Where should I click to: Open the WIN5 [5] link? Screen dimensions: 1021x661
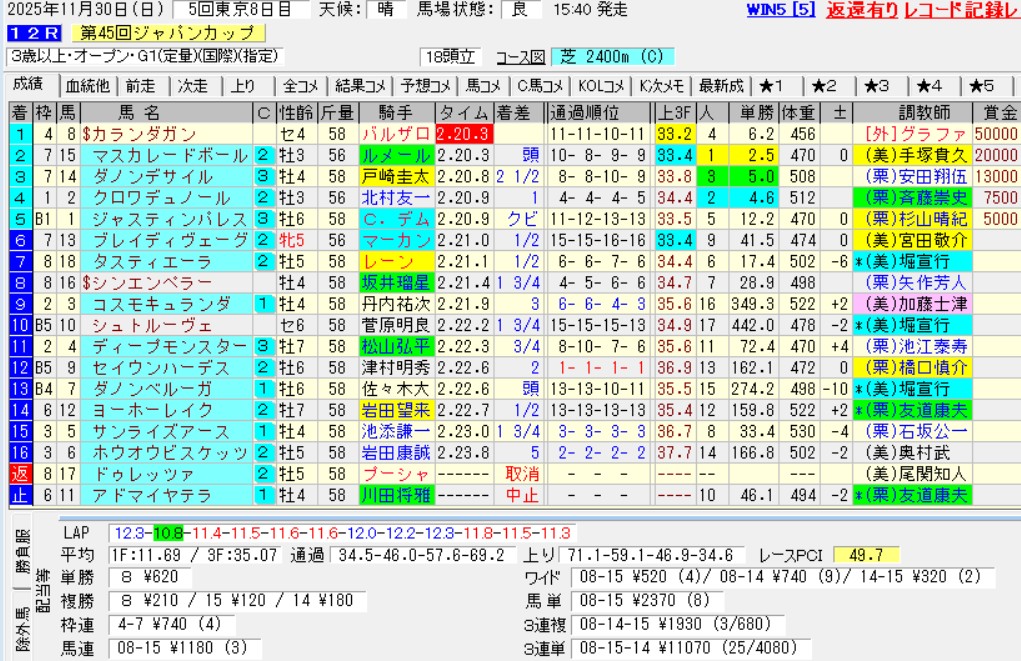pos(780,10)
